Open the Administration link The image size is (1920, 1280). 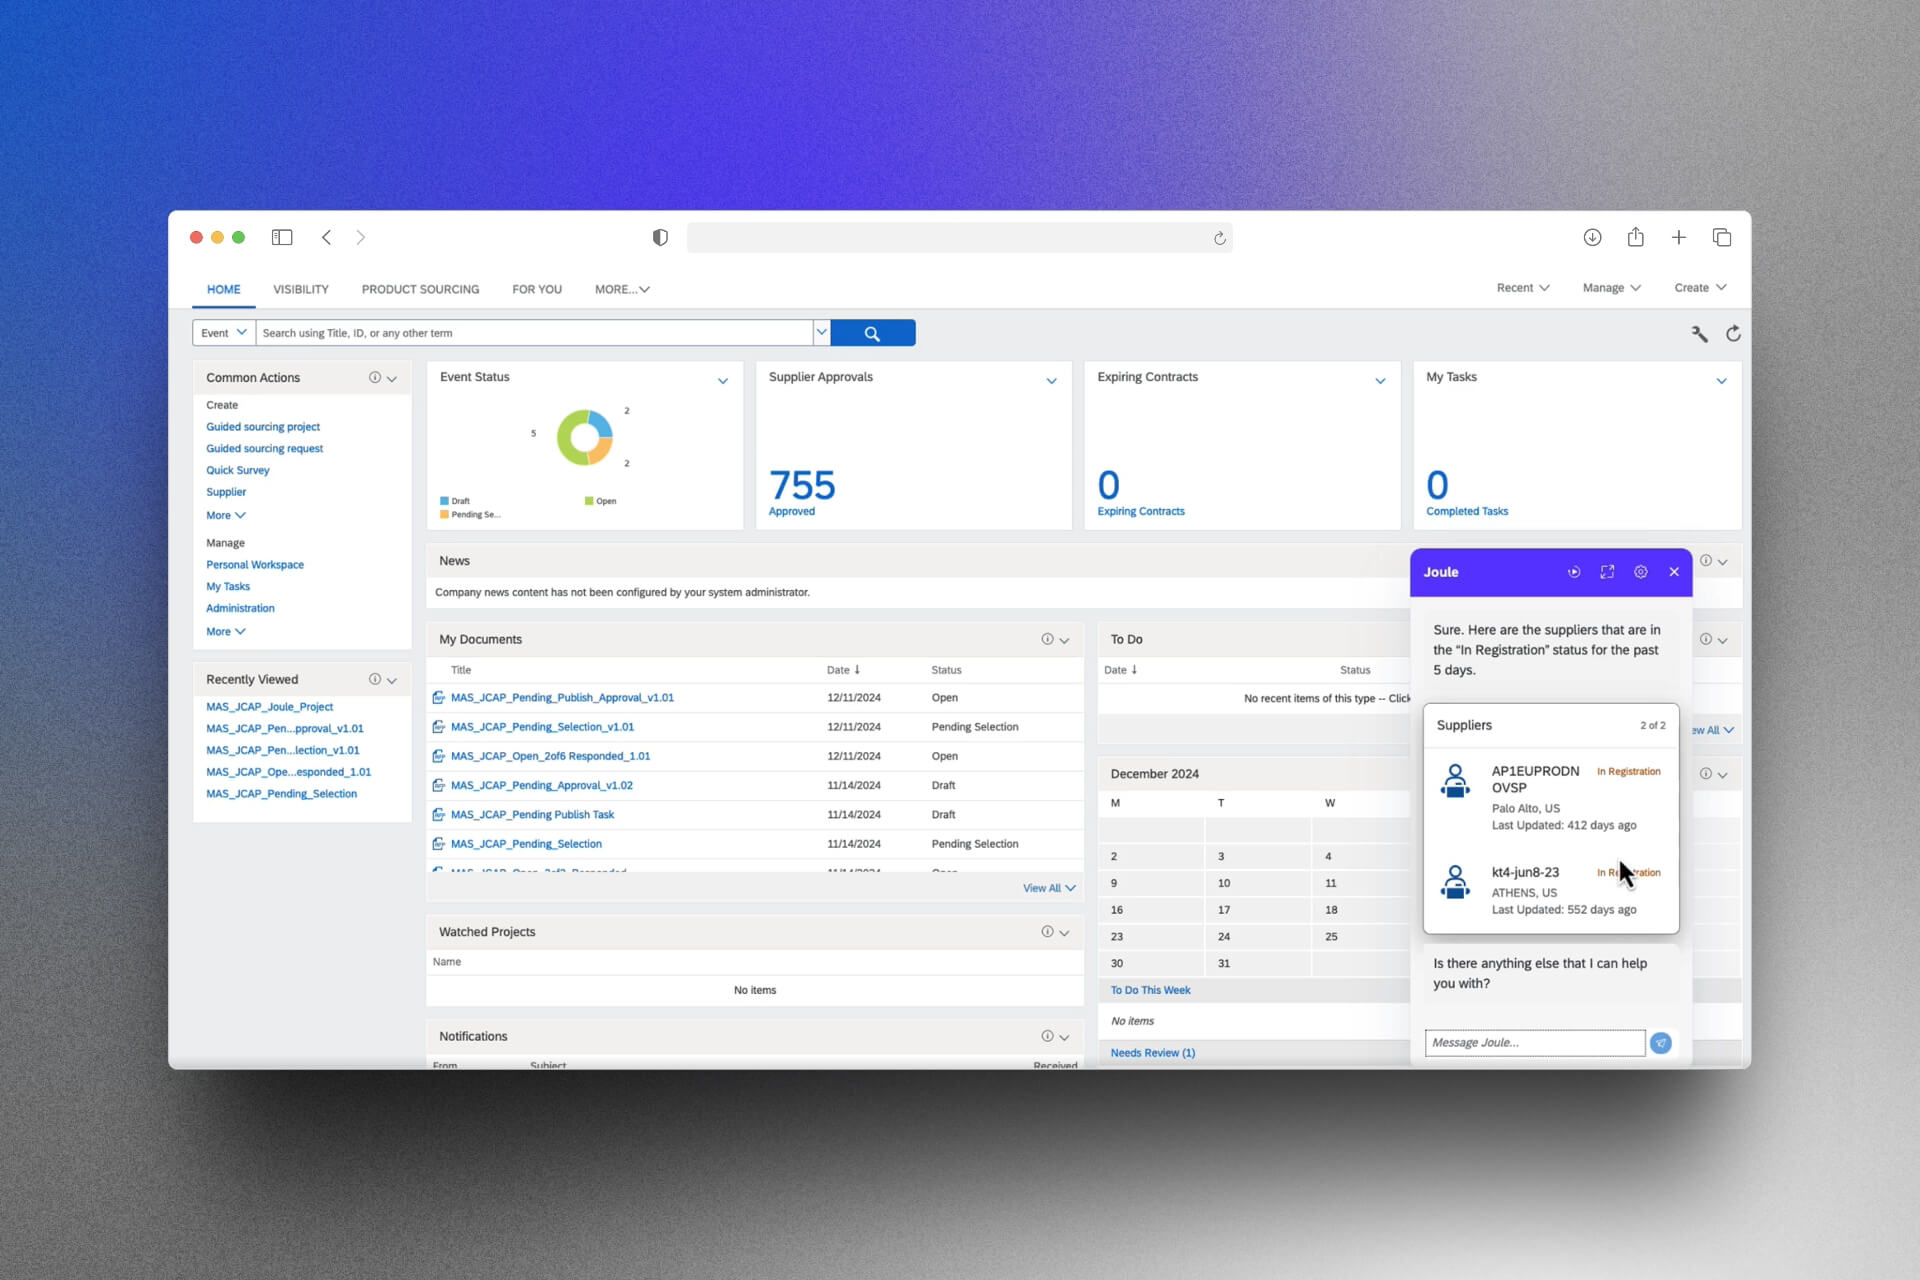[x=240, y=608]
